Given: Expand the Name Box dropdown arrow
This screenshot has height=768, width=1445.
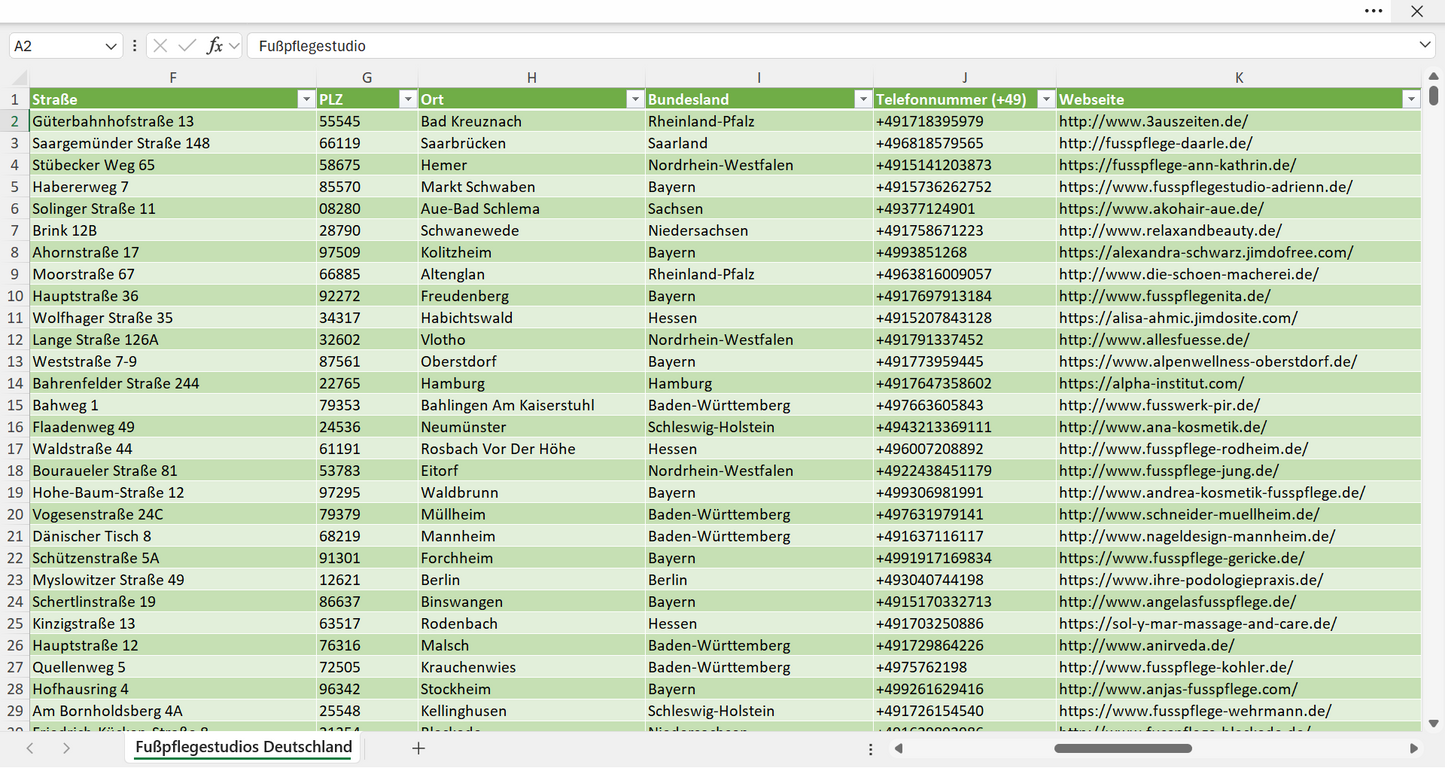Looking at the screenshot, I should (x=111, y=46).
